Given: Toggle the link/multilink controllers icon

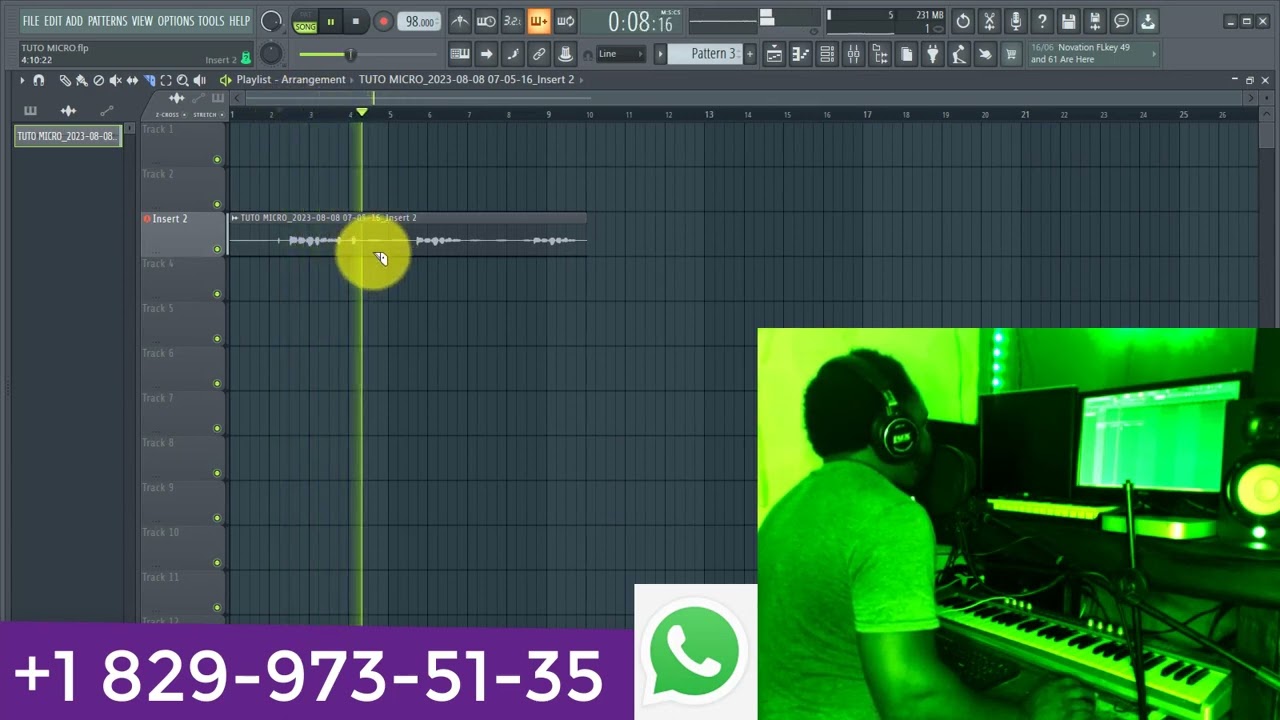Looking at the screenshot, I should click(x=538, y=54).
